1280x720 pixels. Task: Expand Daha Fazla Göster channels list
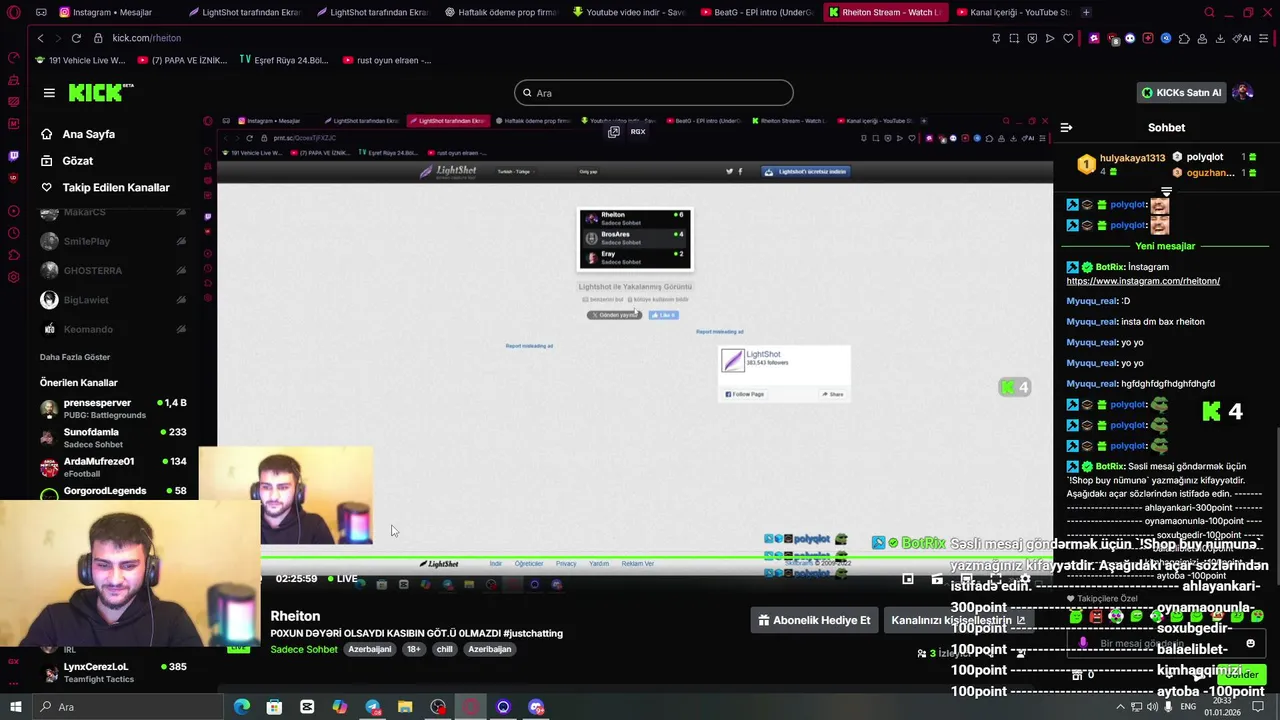[x=75, y=357]
